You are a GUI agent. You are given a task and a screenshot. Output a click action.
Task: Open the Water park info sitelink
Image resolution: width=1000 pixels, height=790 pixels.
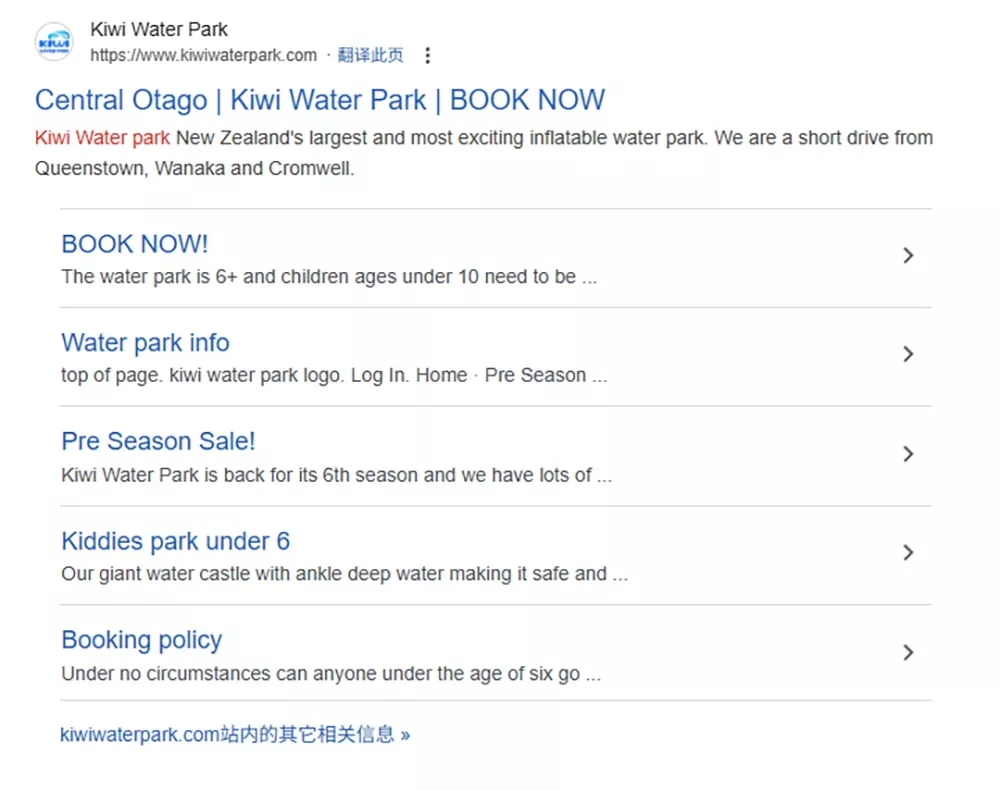click(145, 343)
